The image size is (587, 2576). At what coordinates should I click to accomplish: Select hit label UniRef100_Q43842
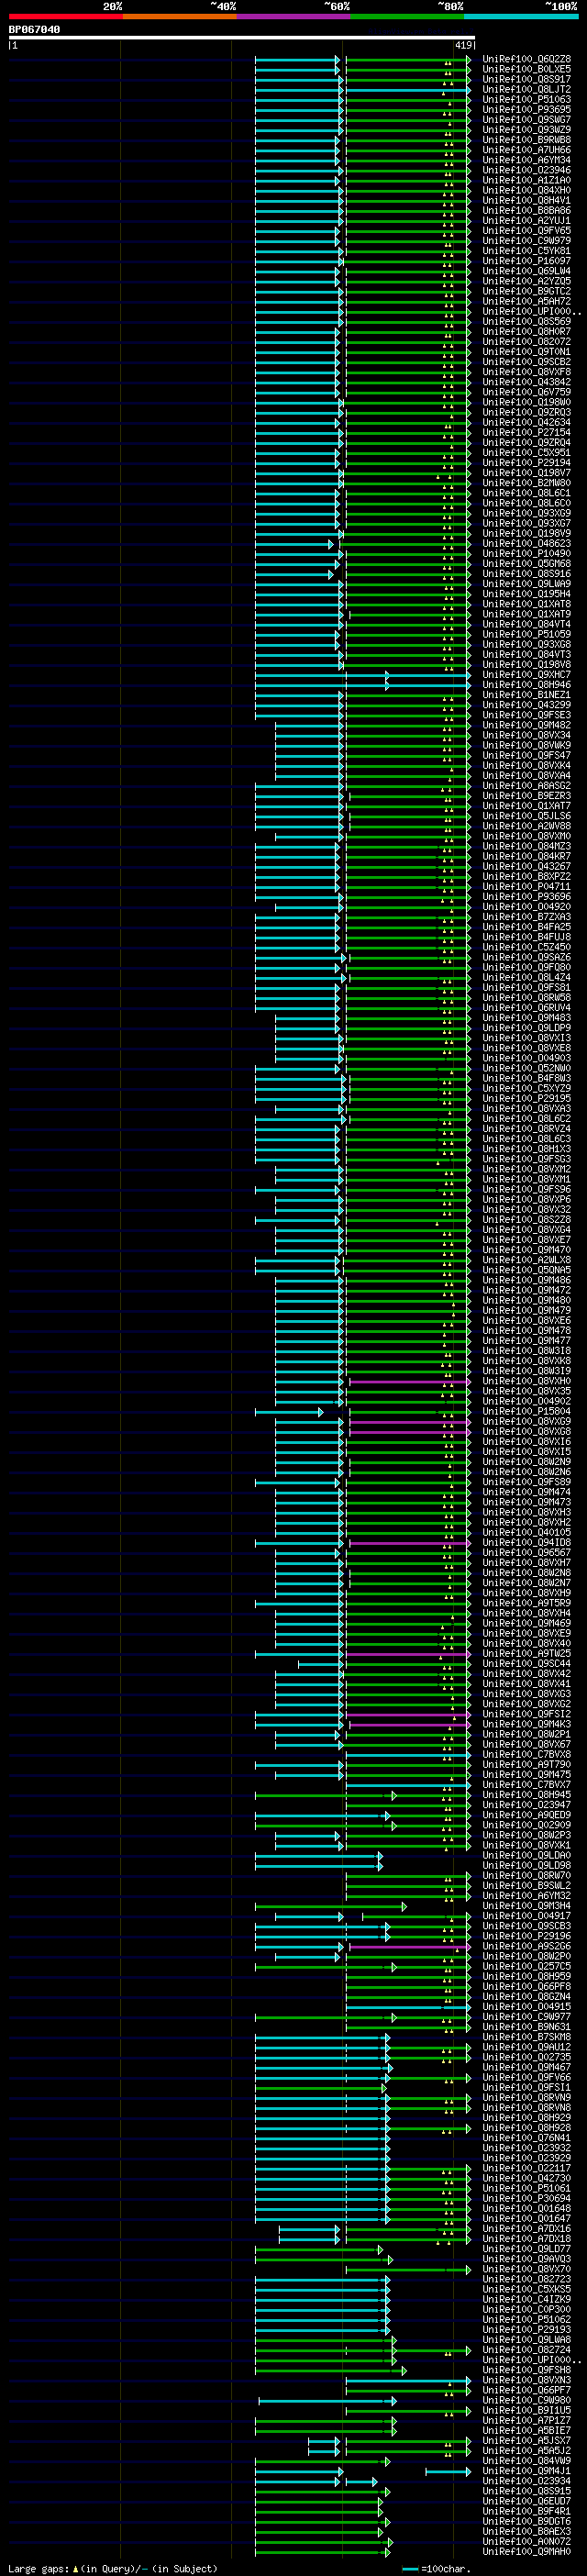coord(527,382)
